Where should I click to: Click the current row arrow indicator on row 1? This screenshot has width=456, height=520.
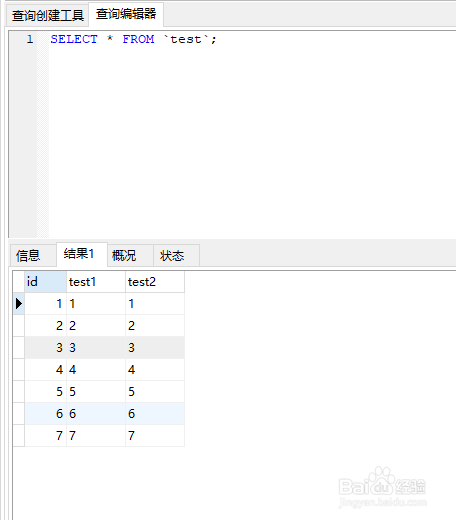point(19,303)
